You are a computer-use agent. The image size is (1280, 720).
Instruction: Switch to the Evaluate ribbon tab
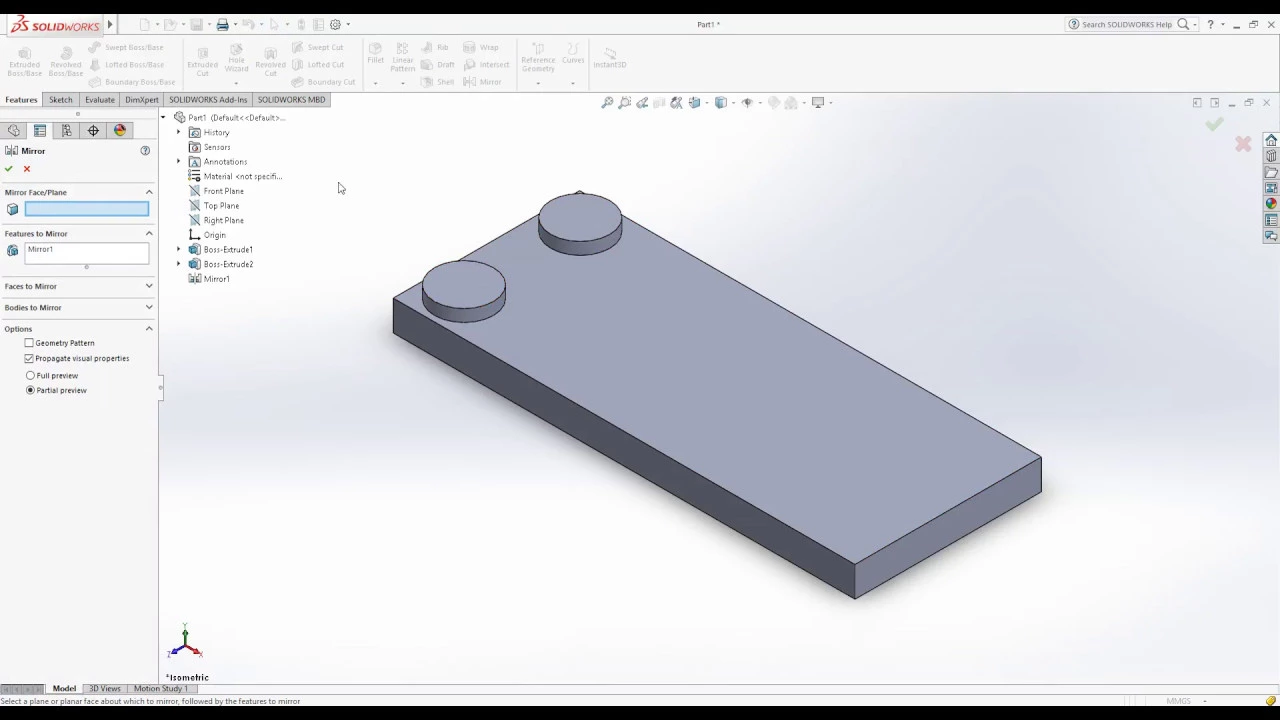click(100, 100)
